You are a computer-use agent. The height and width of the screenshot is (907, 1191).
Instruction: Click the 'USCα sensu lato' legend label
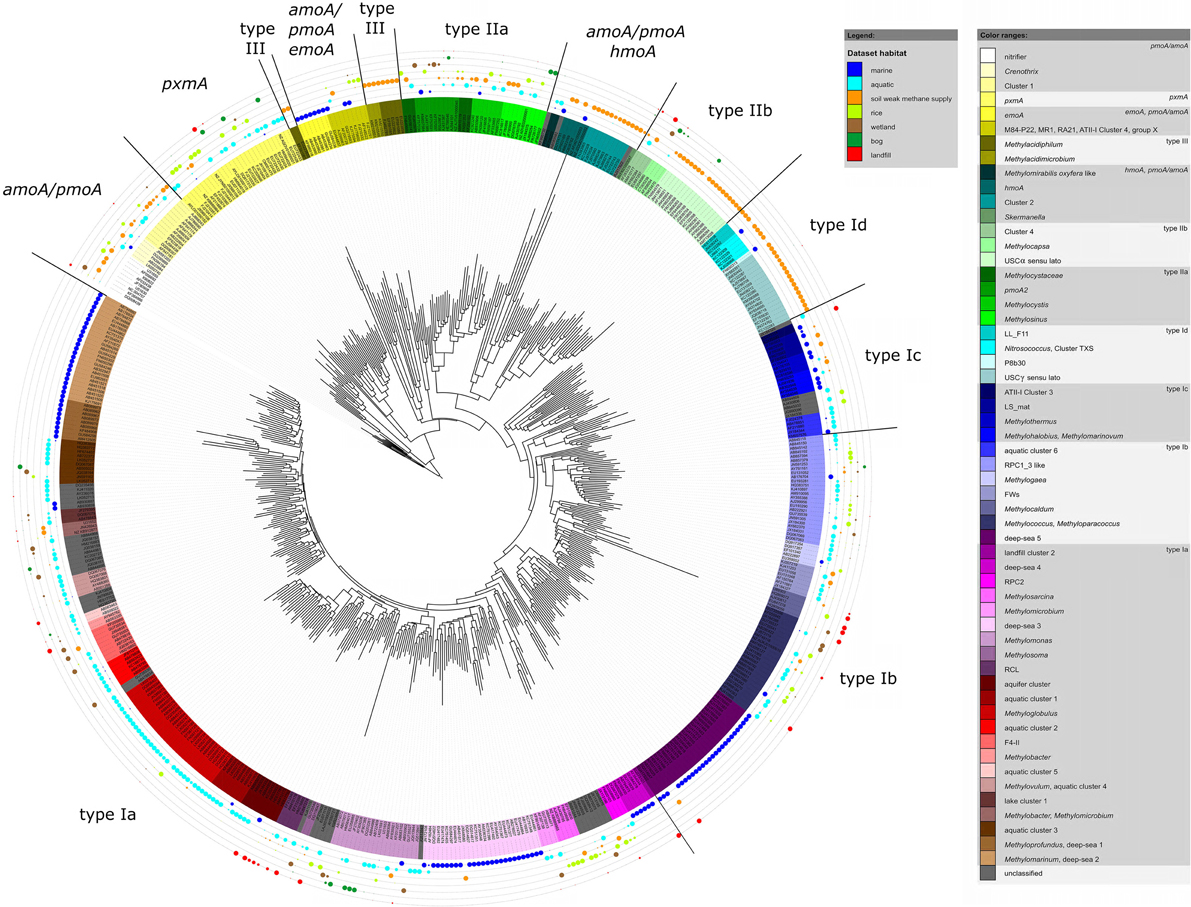point(1032,261)
